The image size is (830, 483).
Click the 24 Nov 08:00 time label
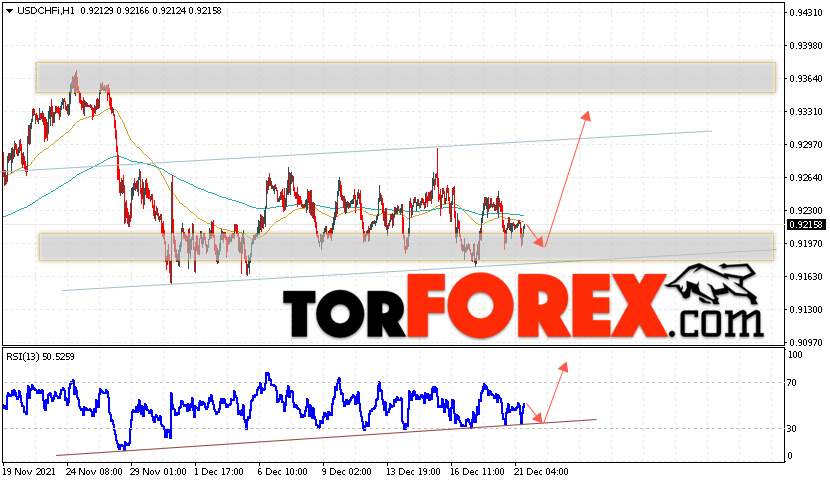pyautogui.click(x=94, y=471)
